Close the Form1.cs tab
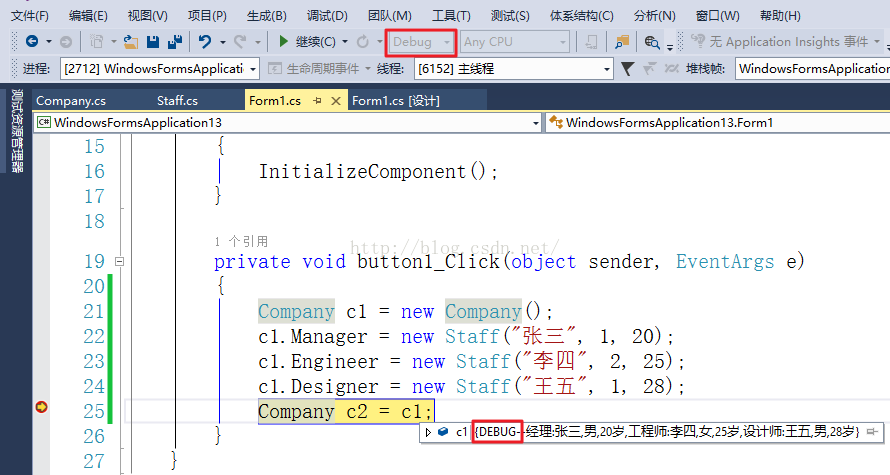This screenshot has height=475, width=890. pos(336,100)
